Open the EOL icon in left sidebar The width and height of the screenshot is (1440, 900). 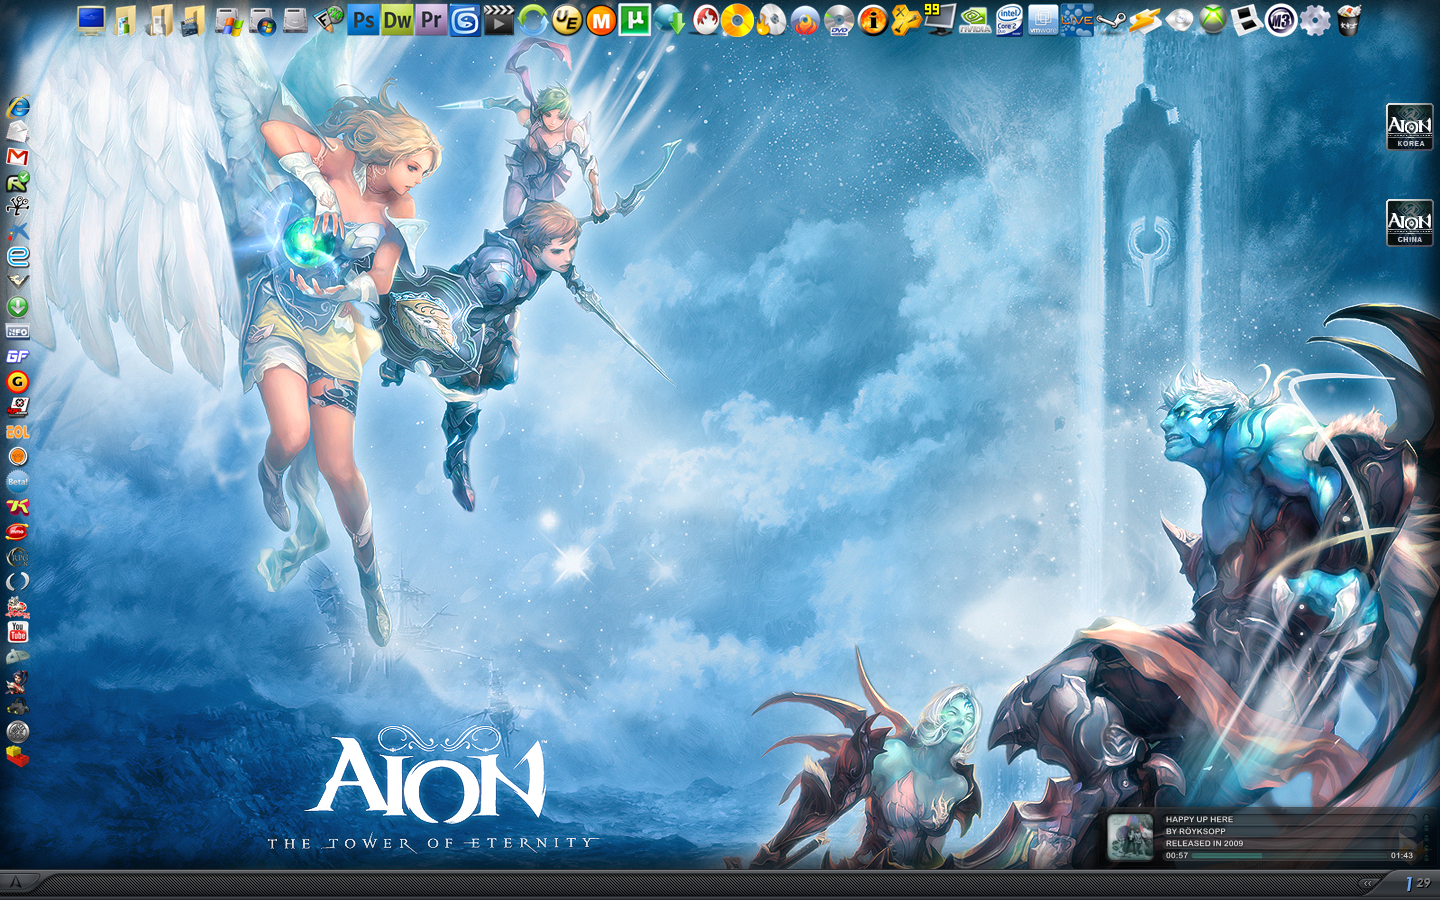click(x=18, y=432)
